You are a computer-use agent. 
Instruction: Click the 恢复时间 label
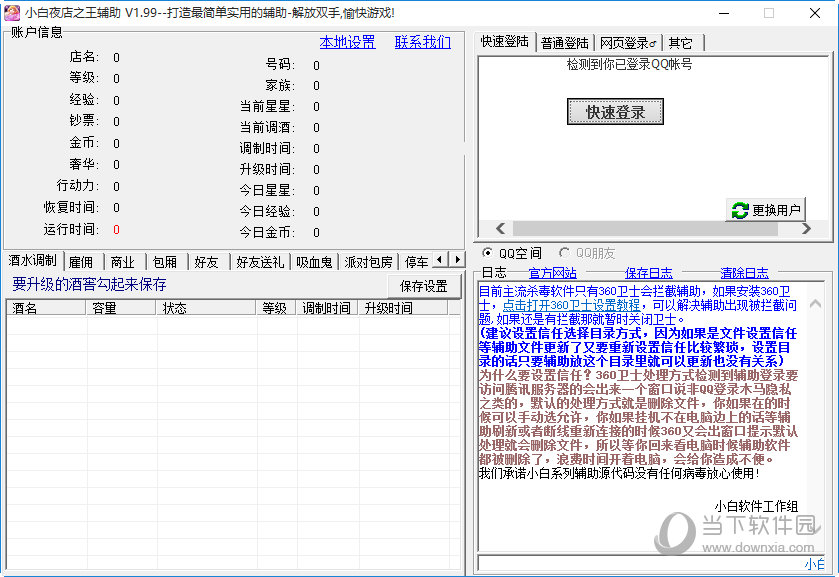71,207
